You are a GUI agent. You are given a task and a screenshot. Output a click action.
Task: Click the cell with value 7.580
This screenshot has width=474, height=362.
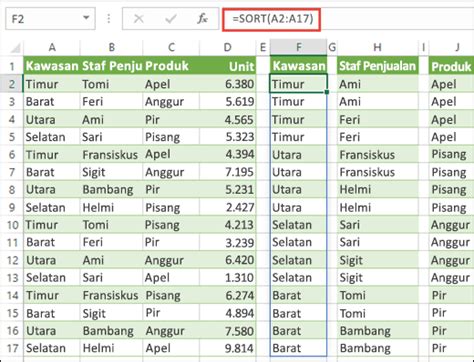coord(227,331)
